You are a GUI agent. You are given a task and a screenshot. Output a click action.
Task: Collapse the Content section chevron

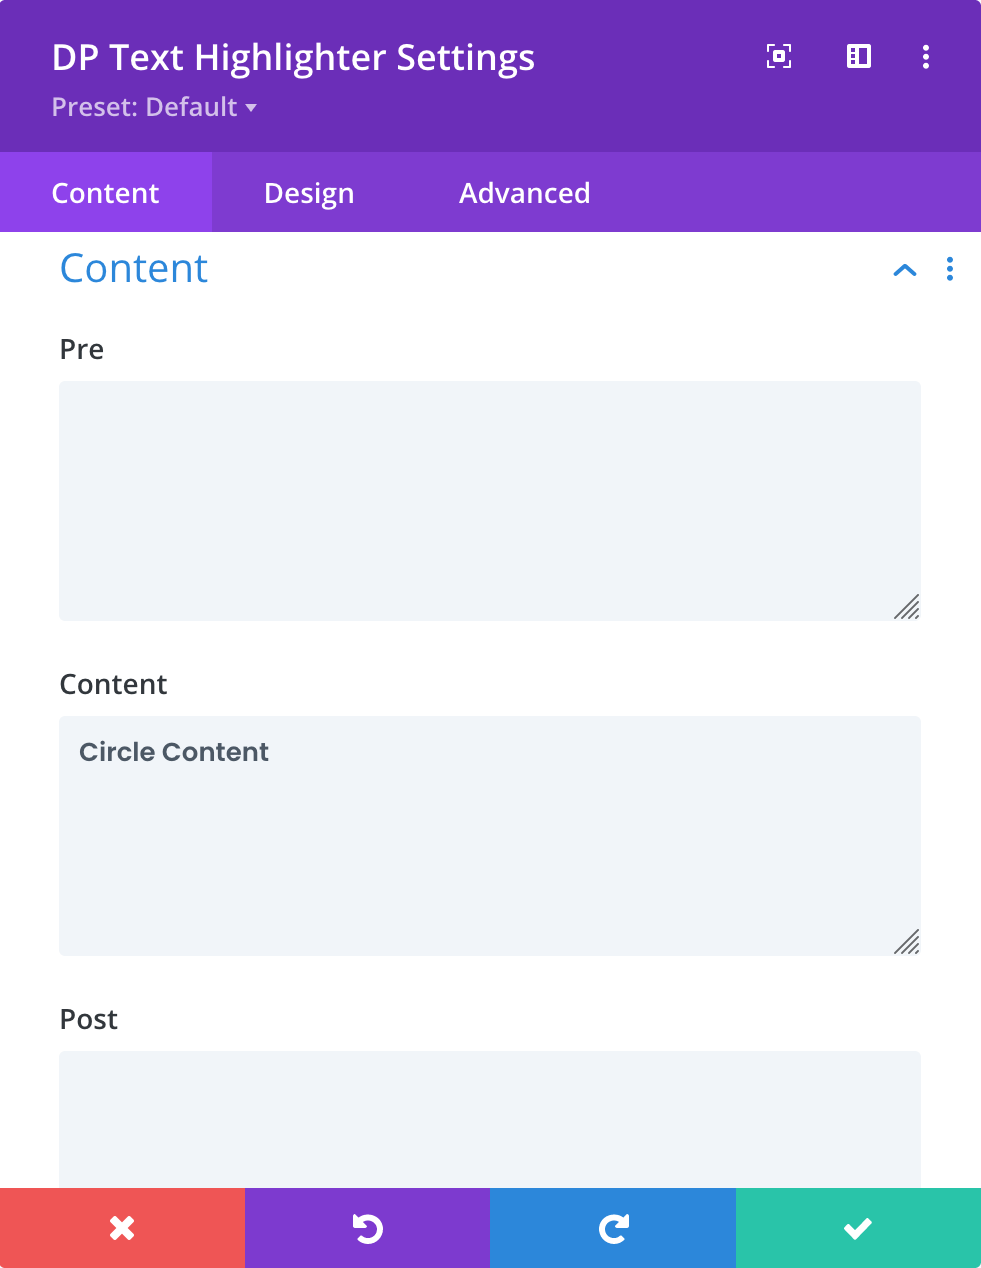[x=905, y=269]
